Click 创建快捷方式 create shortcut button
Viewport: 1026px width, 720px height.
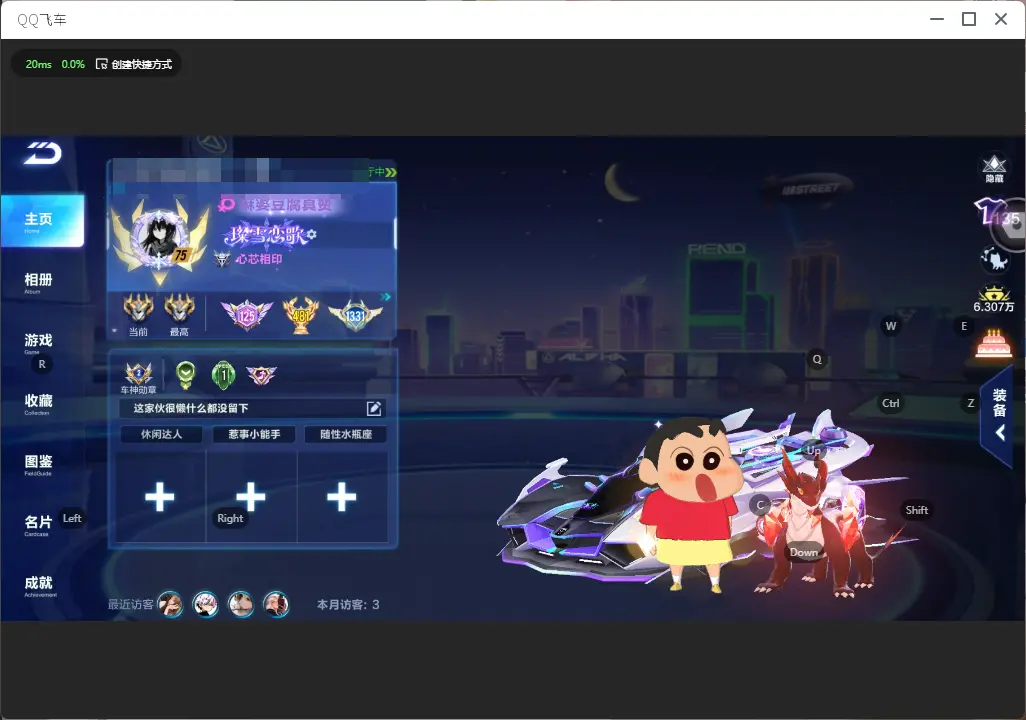[134, 64]
